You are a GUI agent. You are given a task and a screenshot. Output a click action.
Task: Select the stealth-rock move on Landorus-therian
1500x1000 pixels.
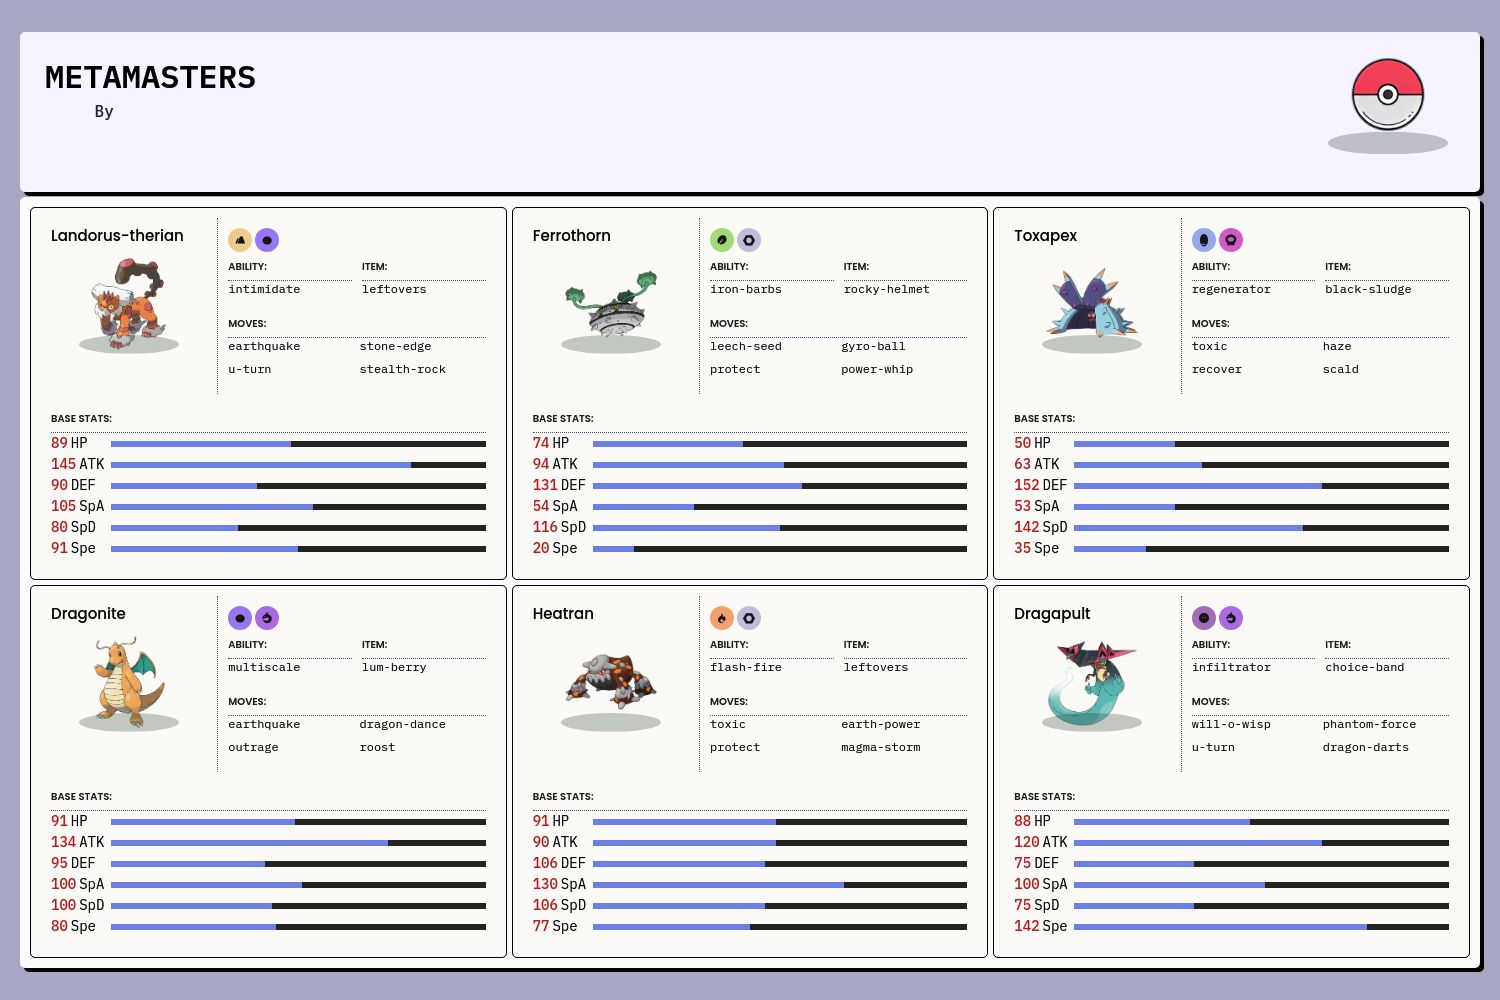(402, 370)
